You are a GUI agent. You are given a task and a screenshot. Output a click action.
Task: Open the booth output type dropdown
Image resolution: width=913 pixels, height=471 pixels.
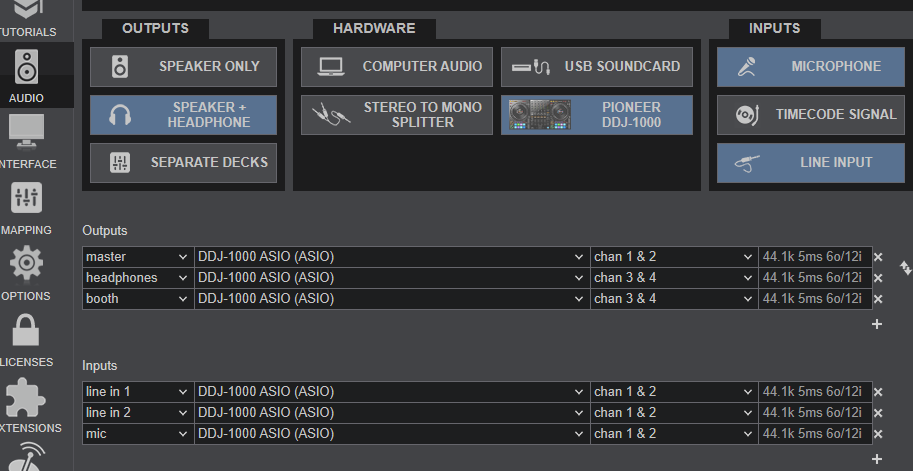click(138, 299)
